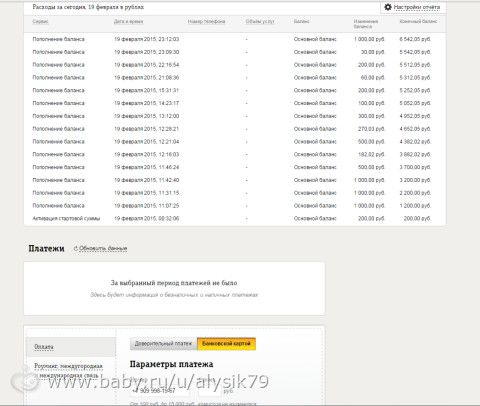Click the Конечный баланс column header
Image resolution: width=480 pixels, height=406 pixels.
pyautogui.click(x=418, y=22)
